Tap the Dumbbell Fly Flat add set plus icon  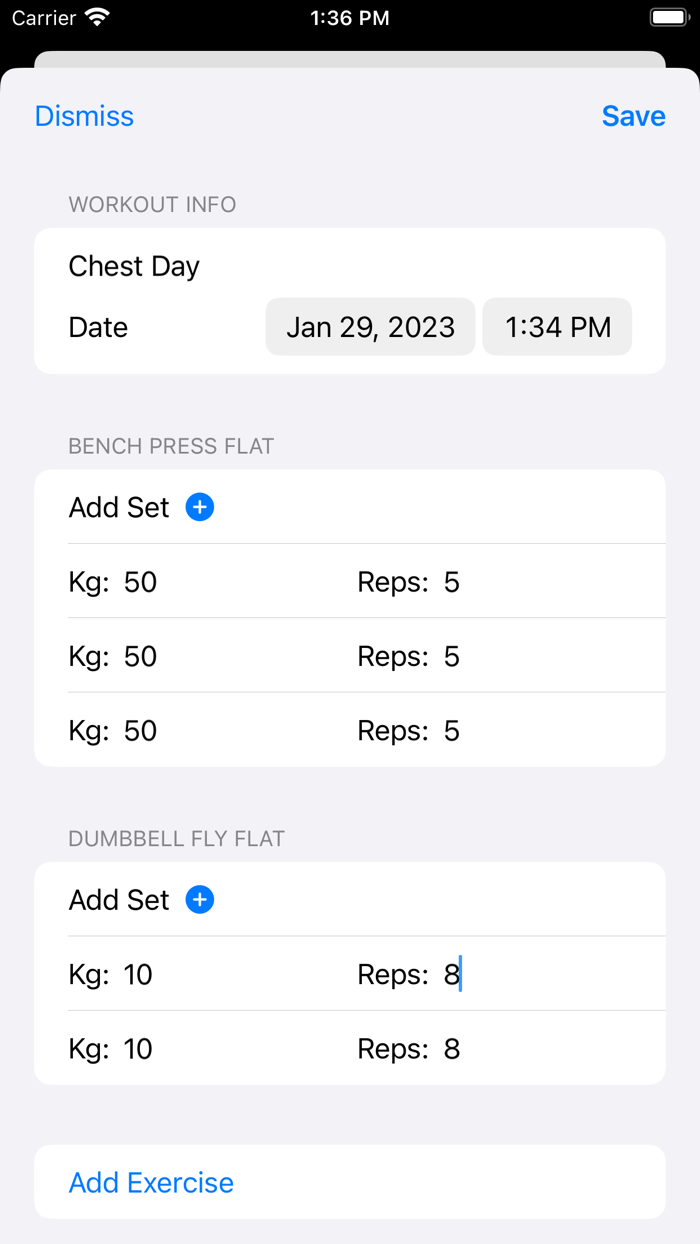[200, 900]
